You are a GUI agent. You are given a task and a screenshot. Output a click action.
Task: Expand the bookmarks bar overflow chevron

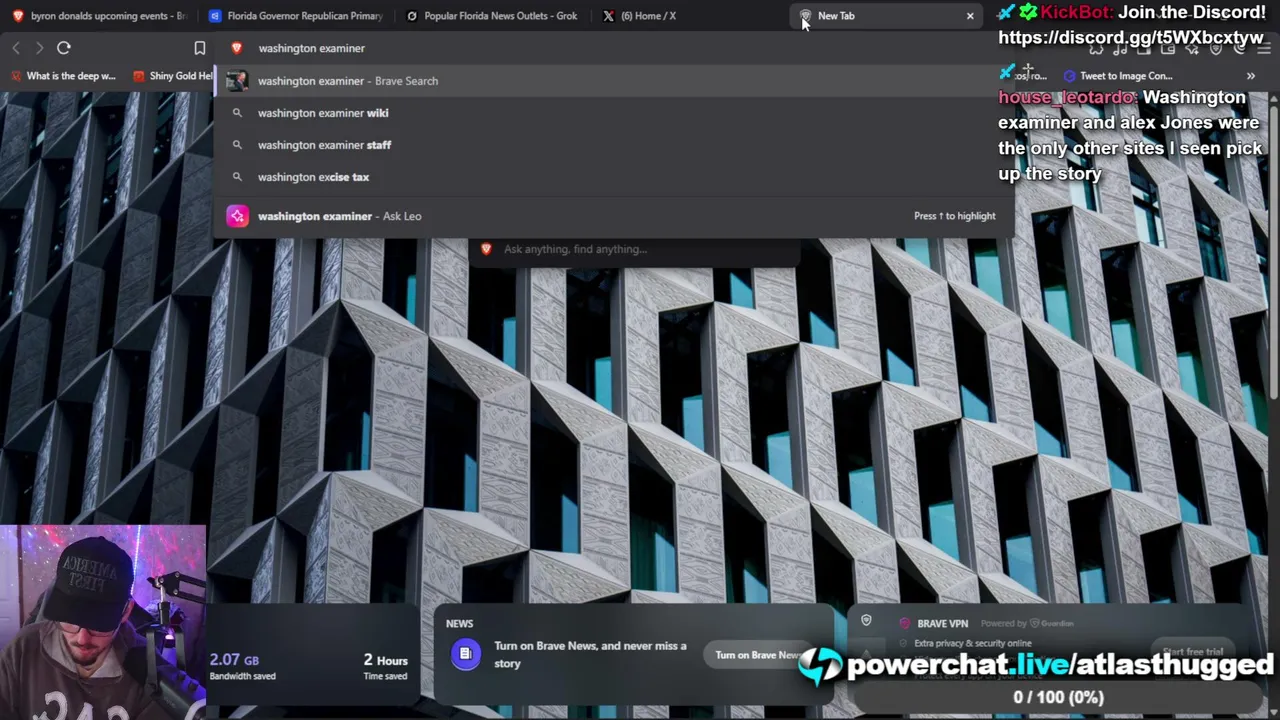(x=1250, y=76)
